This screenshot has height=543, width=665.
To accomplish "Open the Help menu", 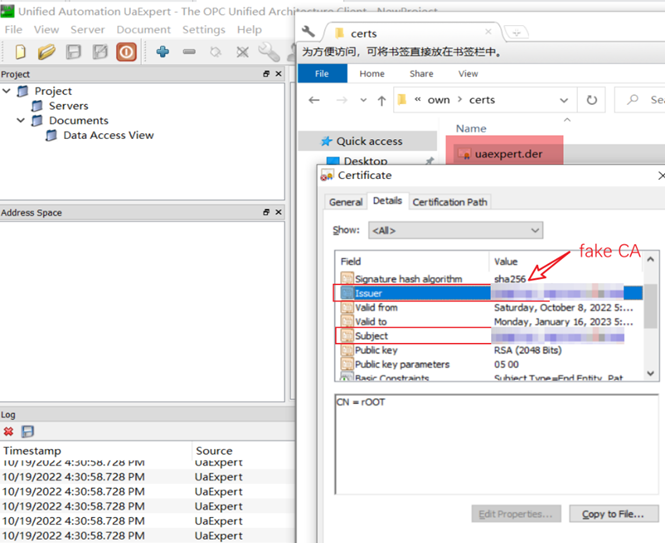I will (249, 30).
